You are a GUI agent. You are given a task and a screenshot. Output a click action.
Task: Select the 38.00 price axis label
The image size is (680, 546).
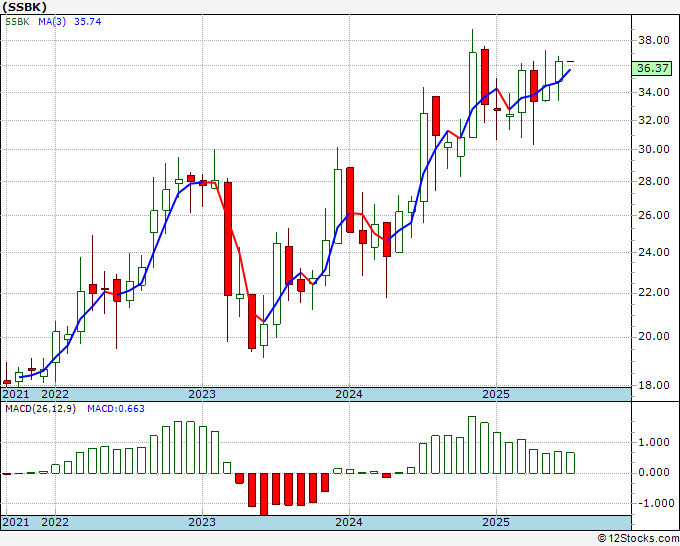tap(654, 40)
